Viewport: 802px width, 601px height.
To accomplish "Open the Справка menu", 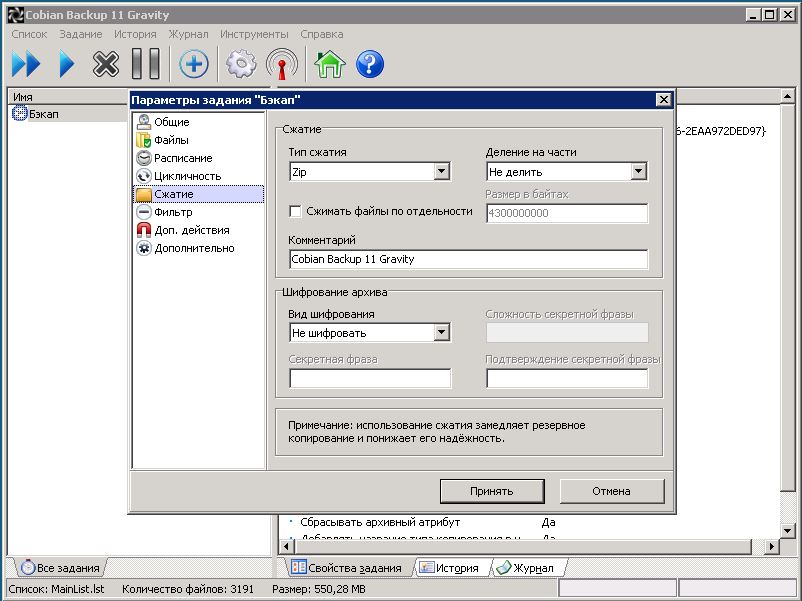I will click(x=322, y=34).
